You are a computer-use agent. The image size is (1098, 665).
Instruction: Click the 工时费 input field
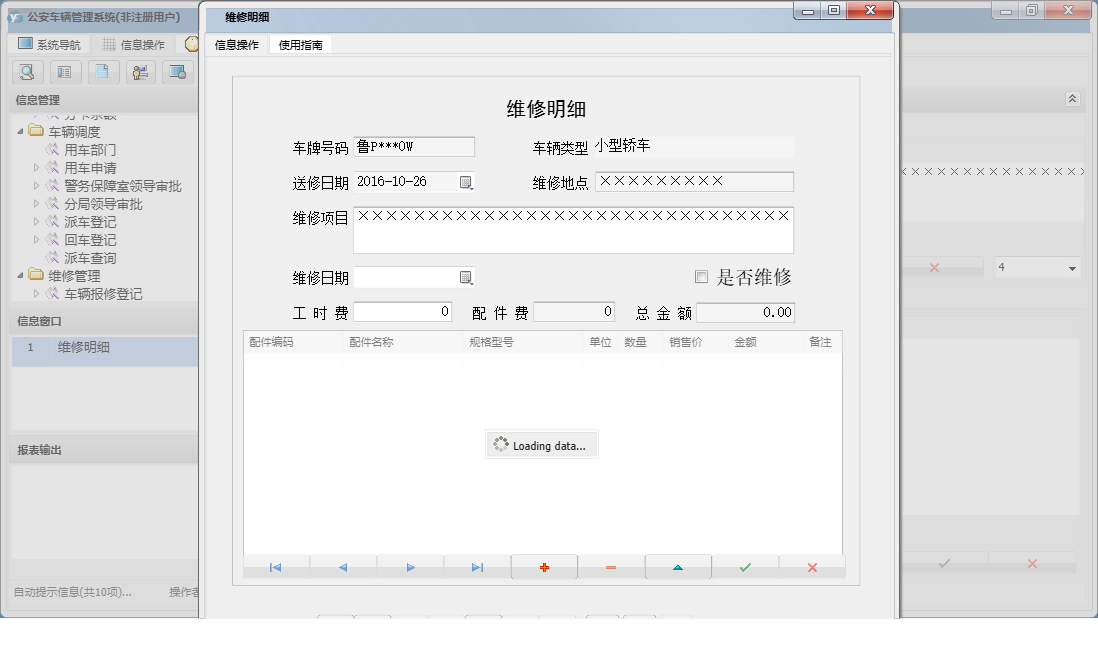tap(402, 311)
